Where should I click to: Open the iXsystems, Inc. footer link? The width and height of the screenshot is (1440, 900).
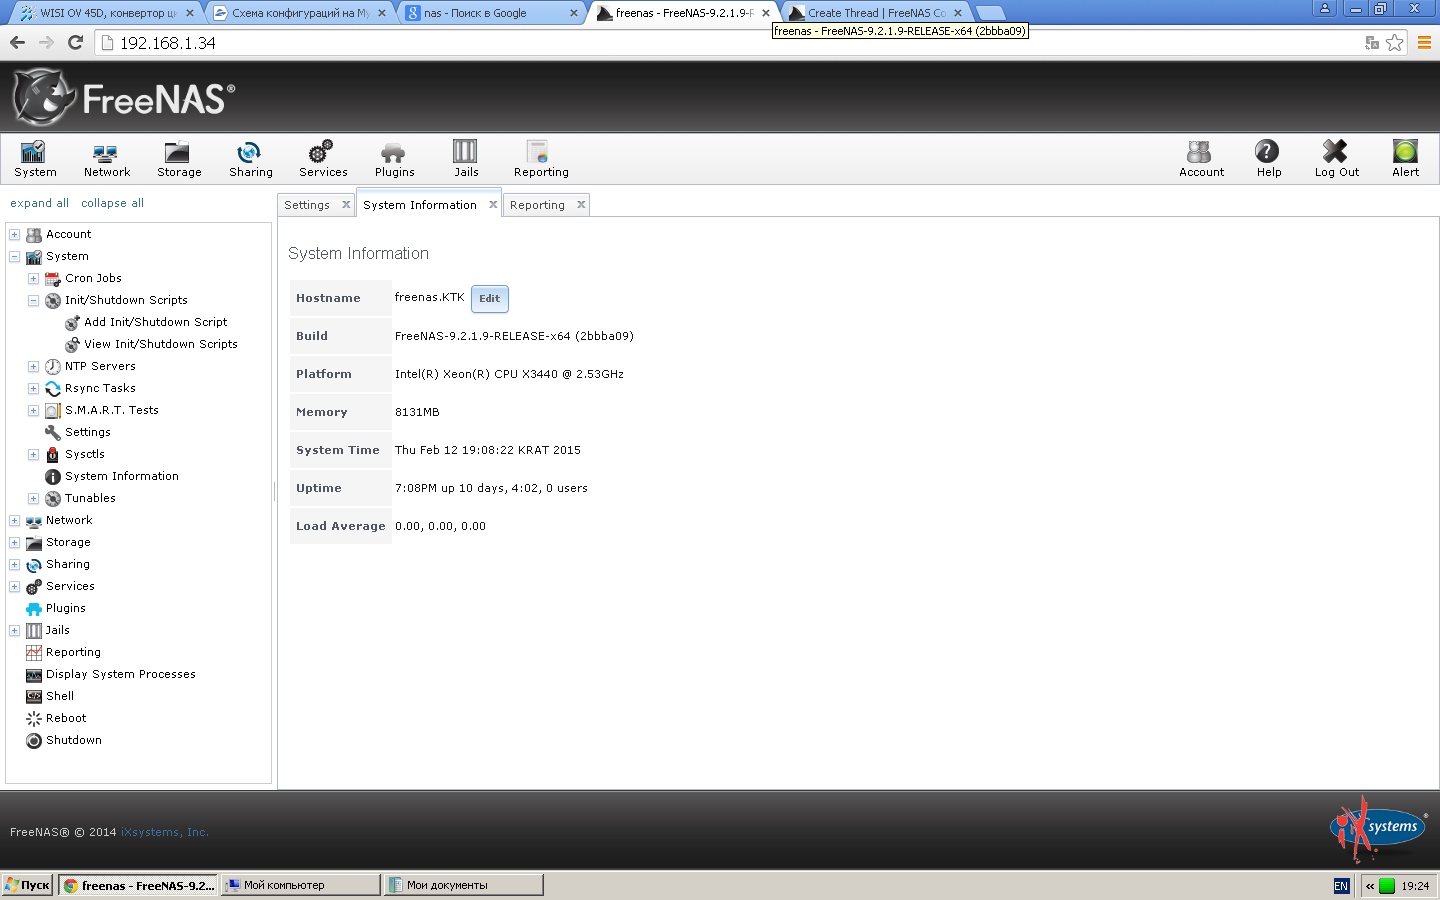(165, 832)
